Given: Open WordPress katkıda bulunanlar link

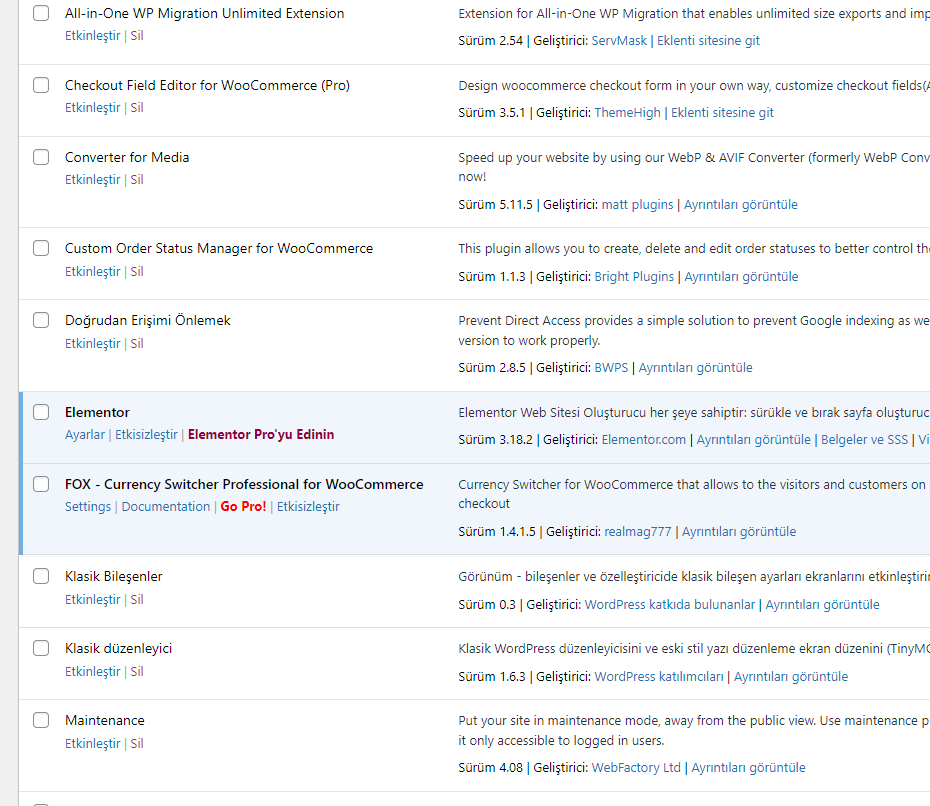Looking at the screenshot, I should [670, 604].
